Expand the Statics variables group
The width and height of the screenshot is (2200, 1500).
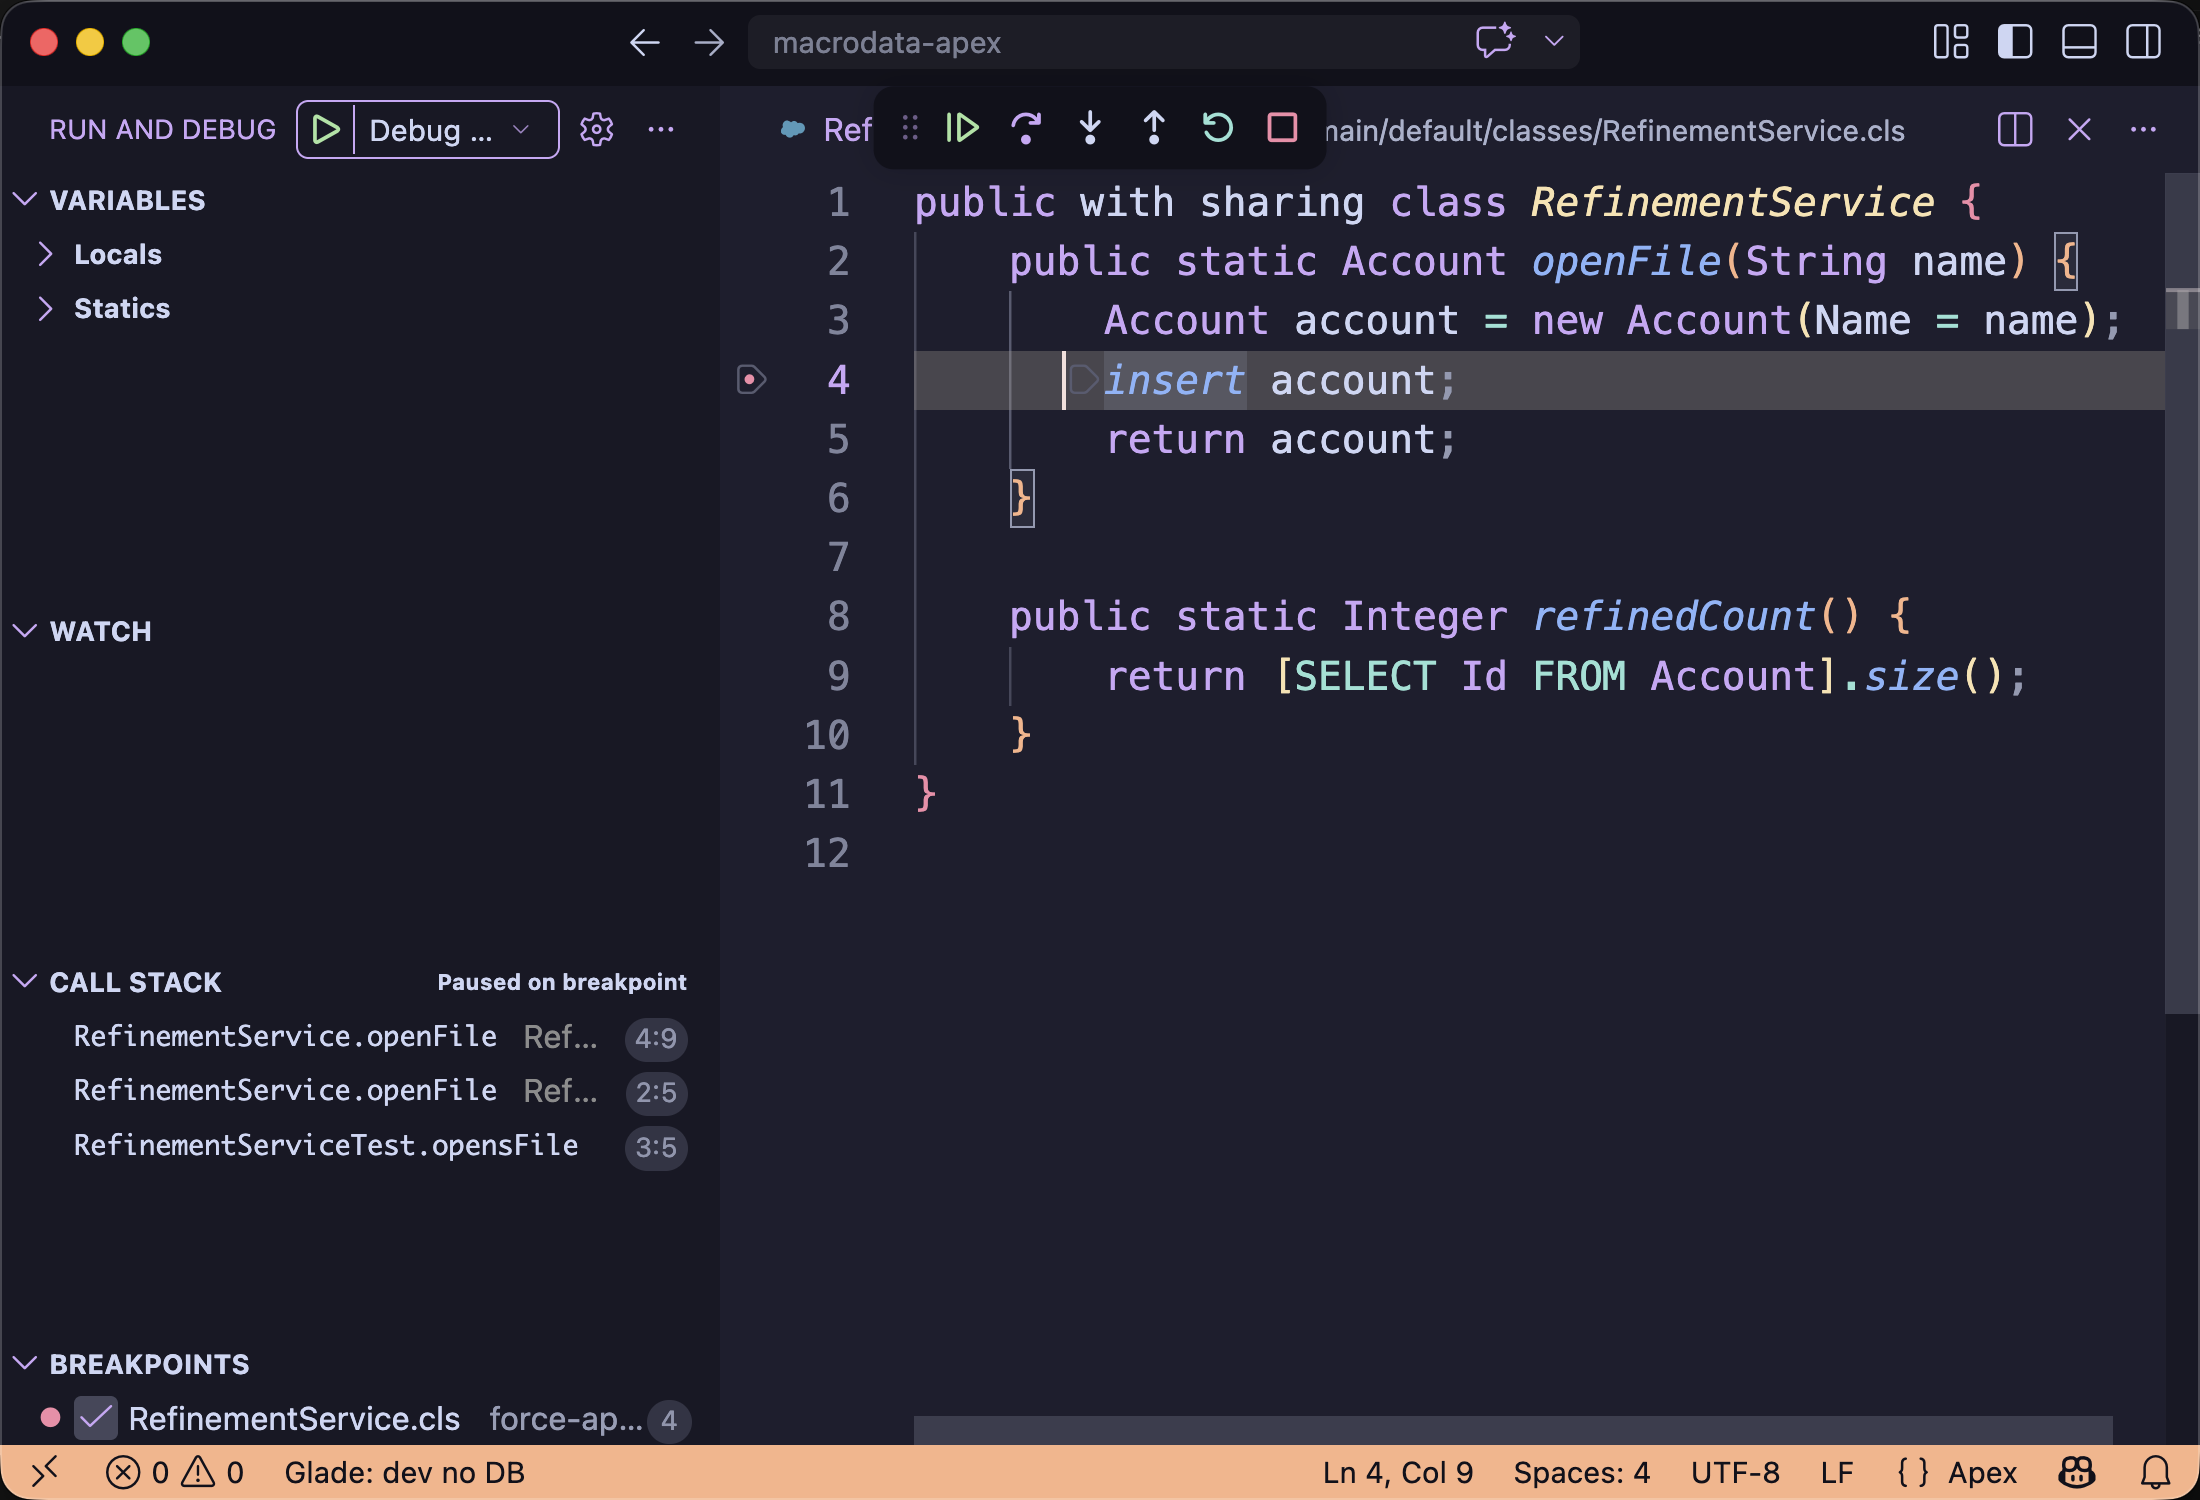pyautogui.click(x=44, y=308)
